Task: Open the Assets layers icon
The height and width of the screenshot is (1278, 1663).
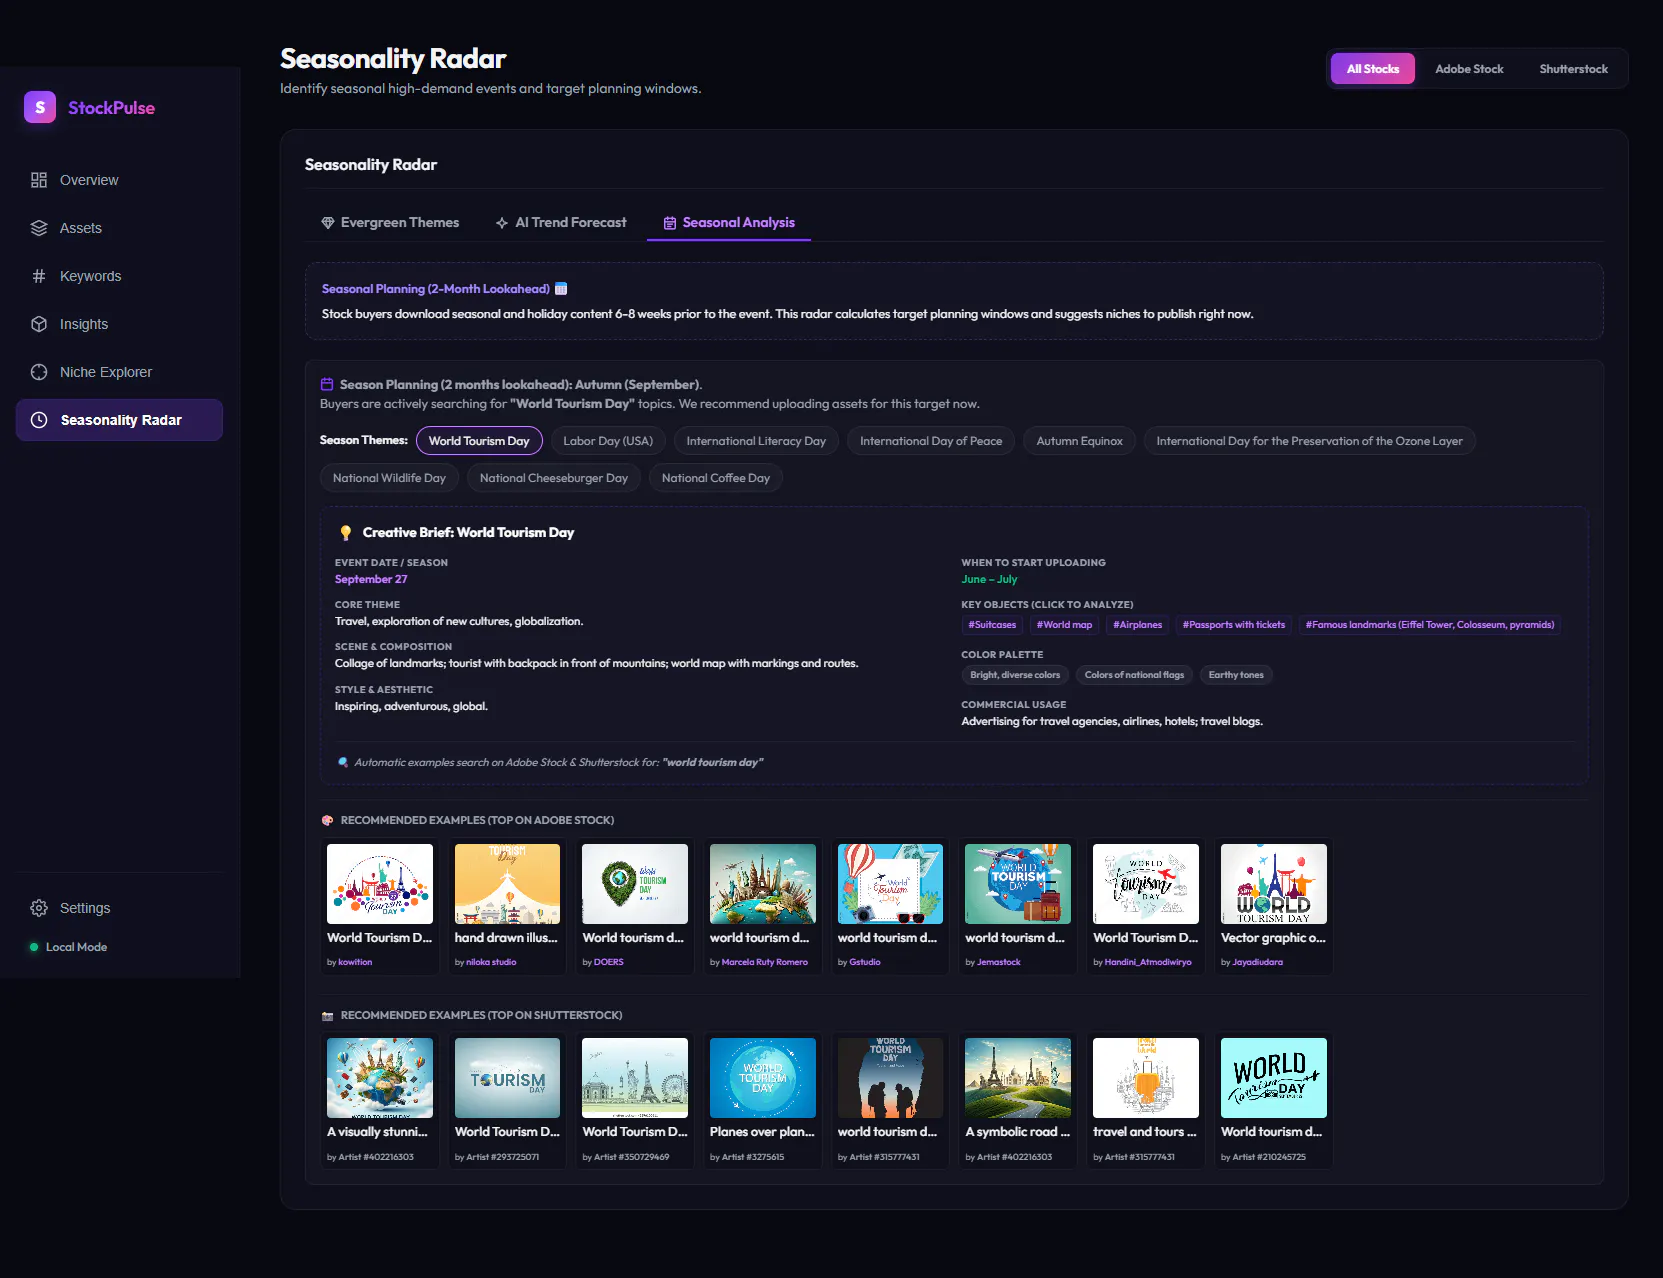Action: (x=39, y=228)
